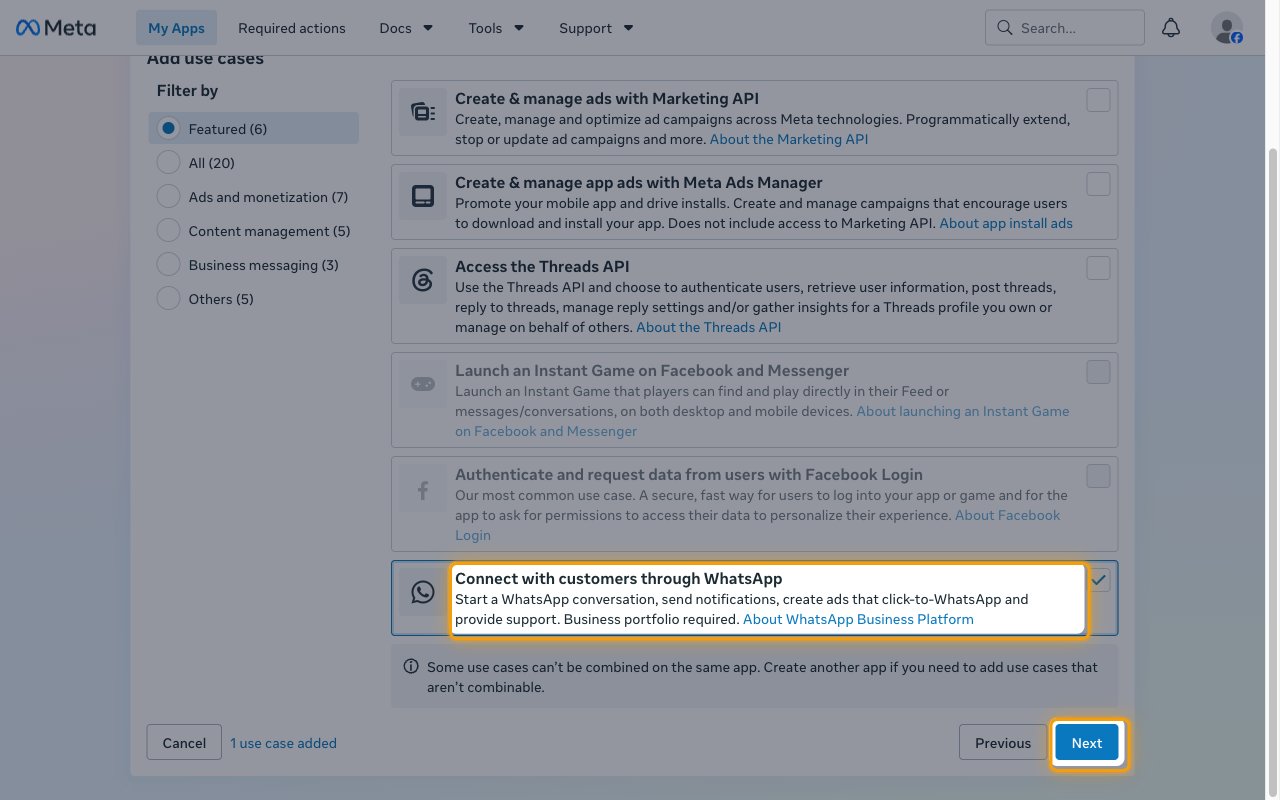The image size is (1280, 800).
Task: Click the Search input field
Action: 1065,28
